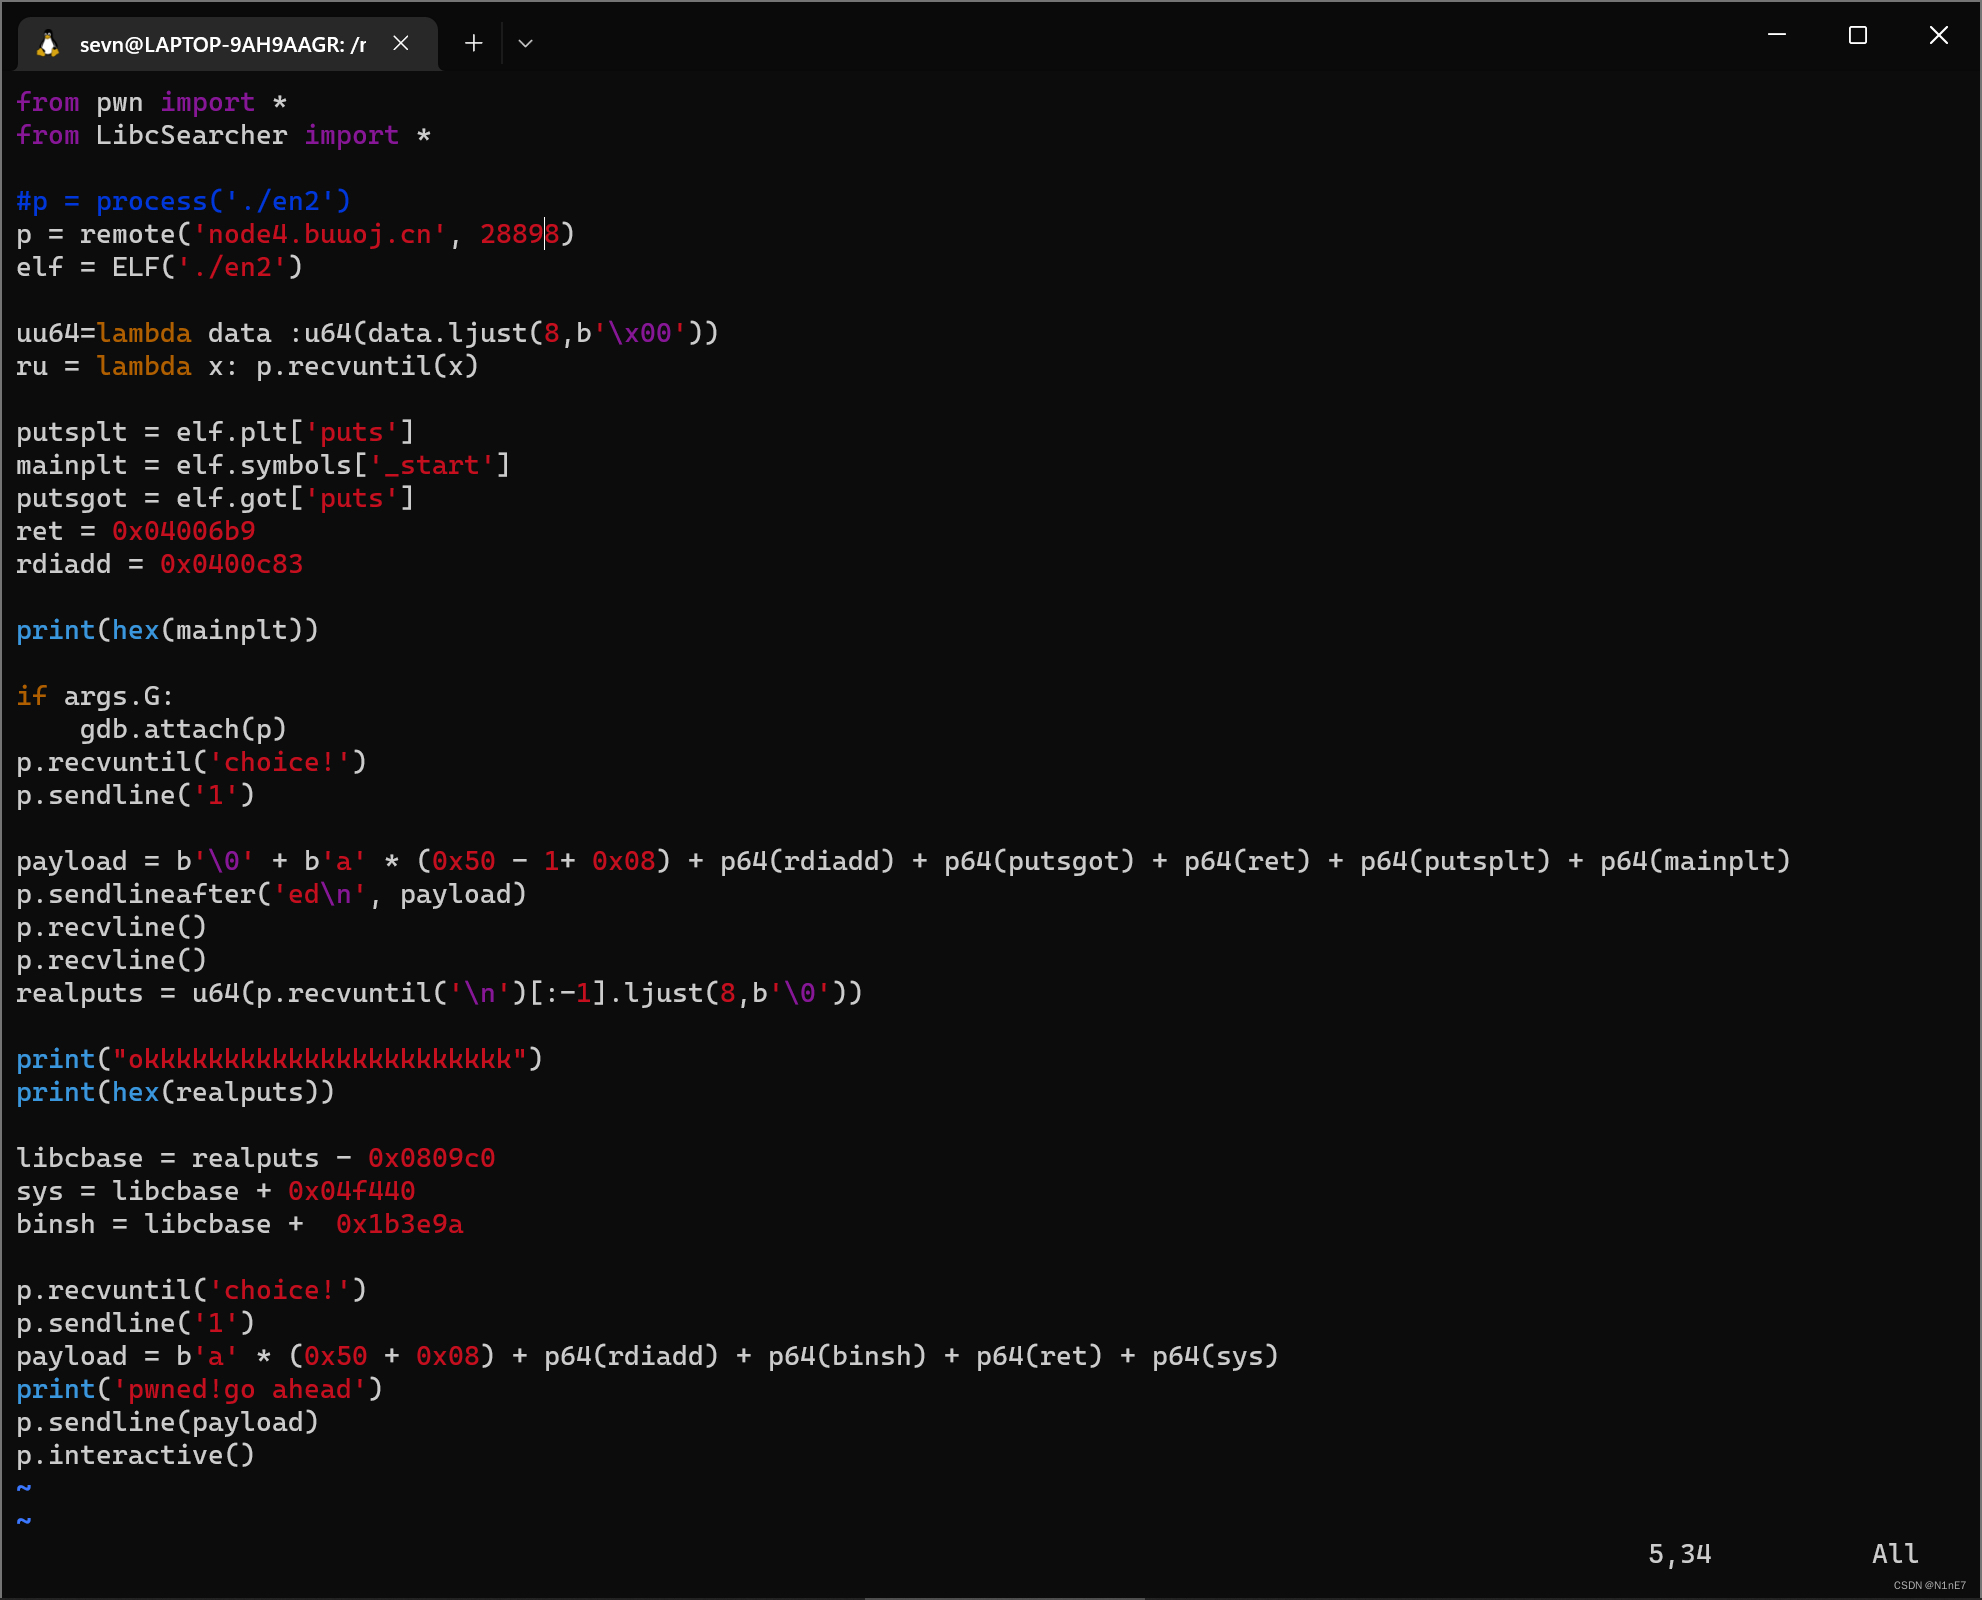
Task: Click the commented '#p = process' line
Action: [x=184, y=201]
